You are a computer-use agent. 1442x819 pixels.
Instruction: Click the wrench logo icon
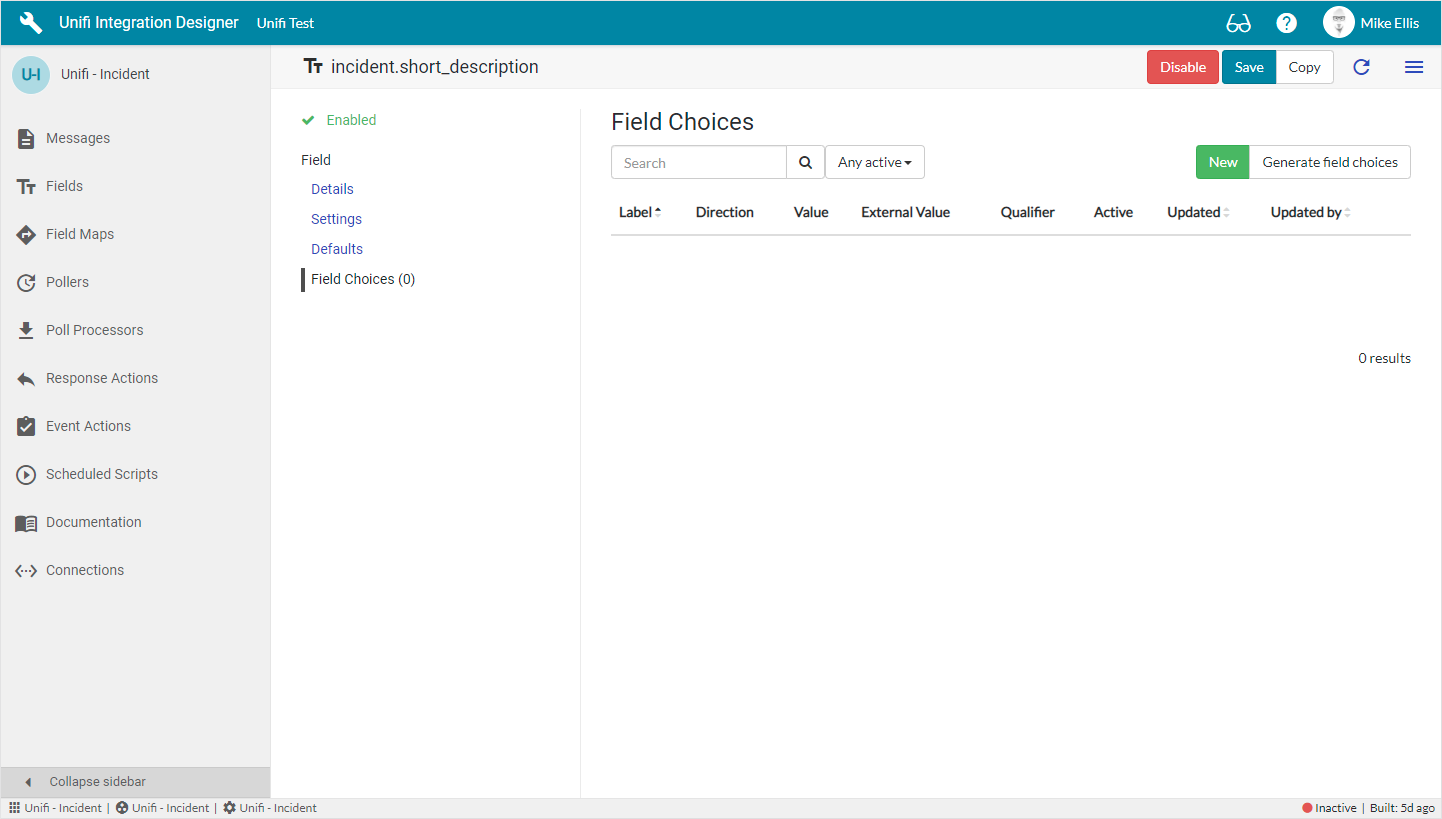31,23
